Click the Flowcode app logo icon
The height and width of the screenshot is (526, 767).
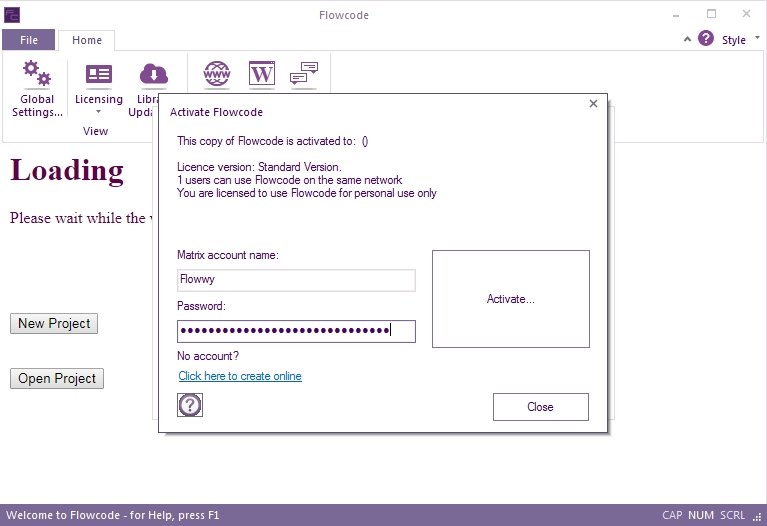pos(12,15)
